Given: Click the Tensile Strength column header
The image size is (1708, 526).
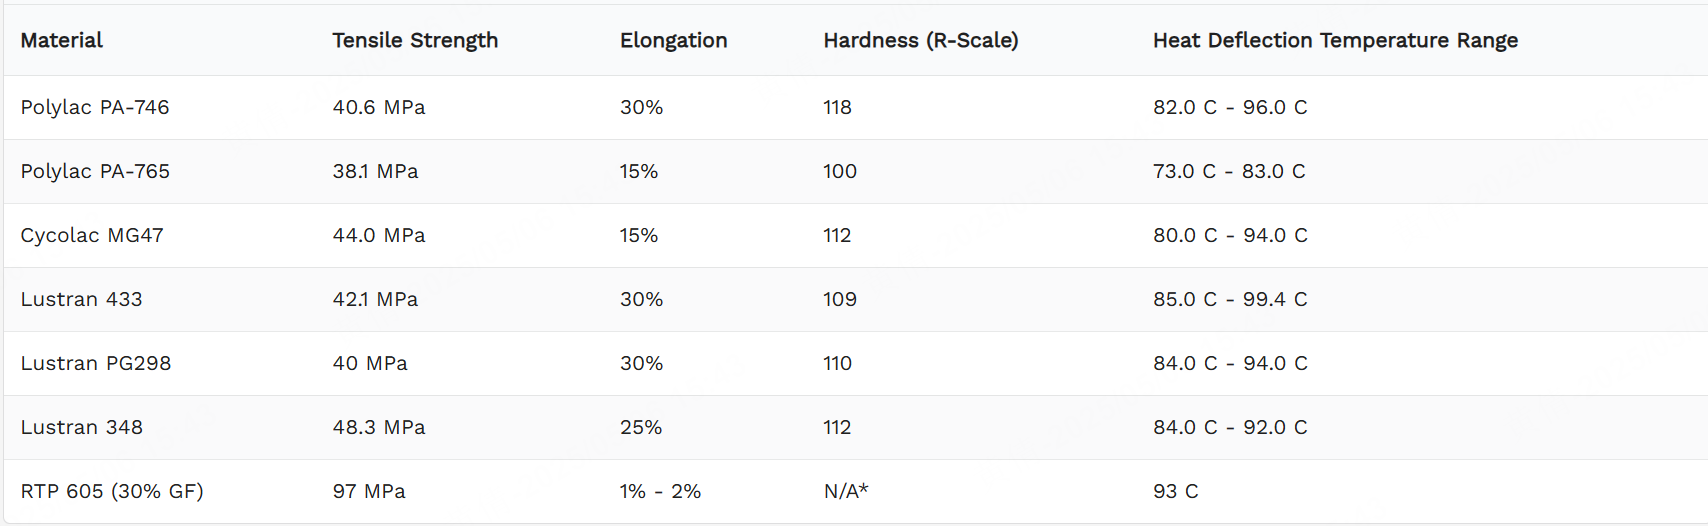Looking at the screenshot, I should click(x=415, y=40).
